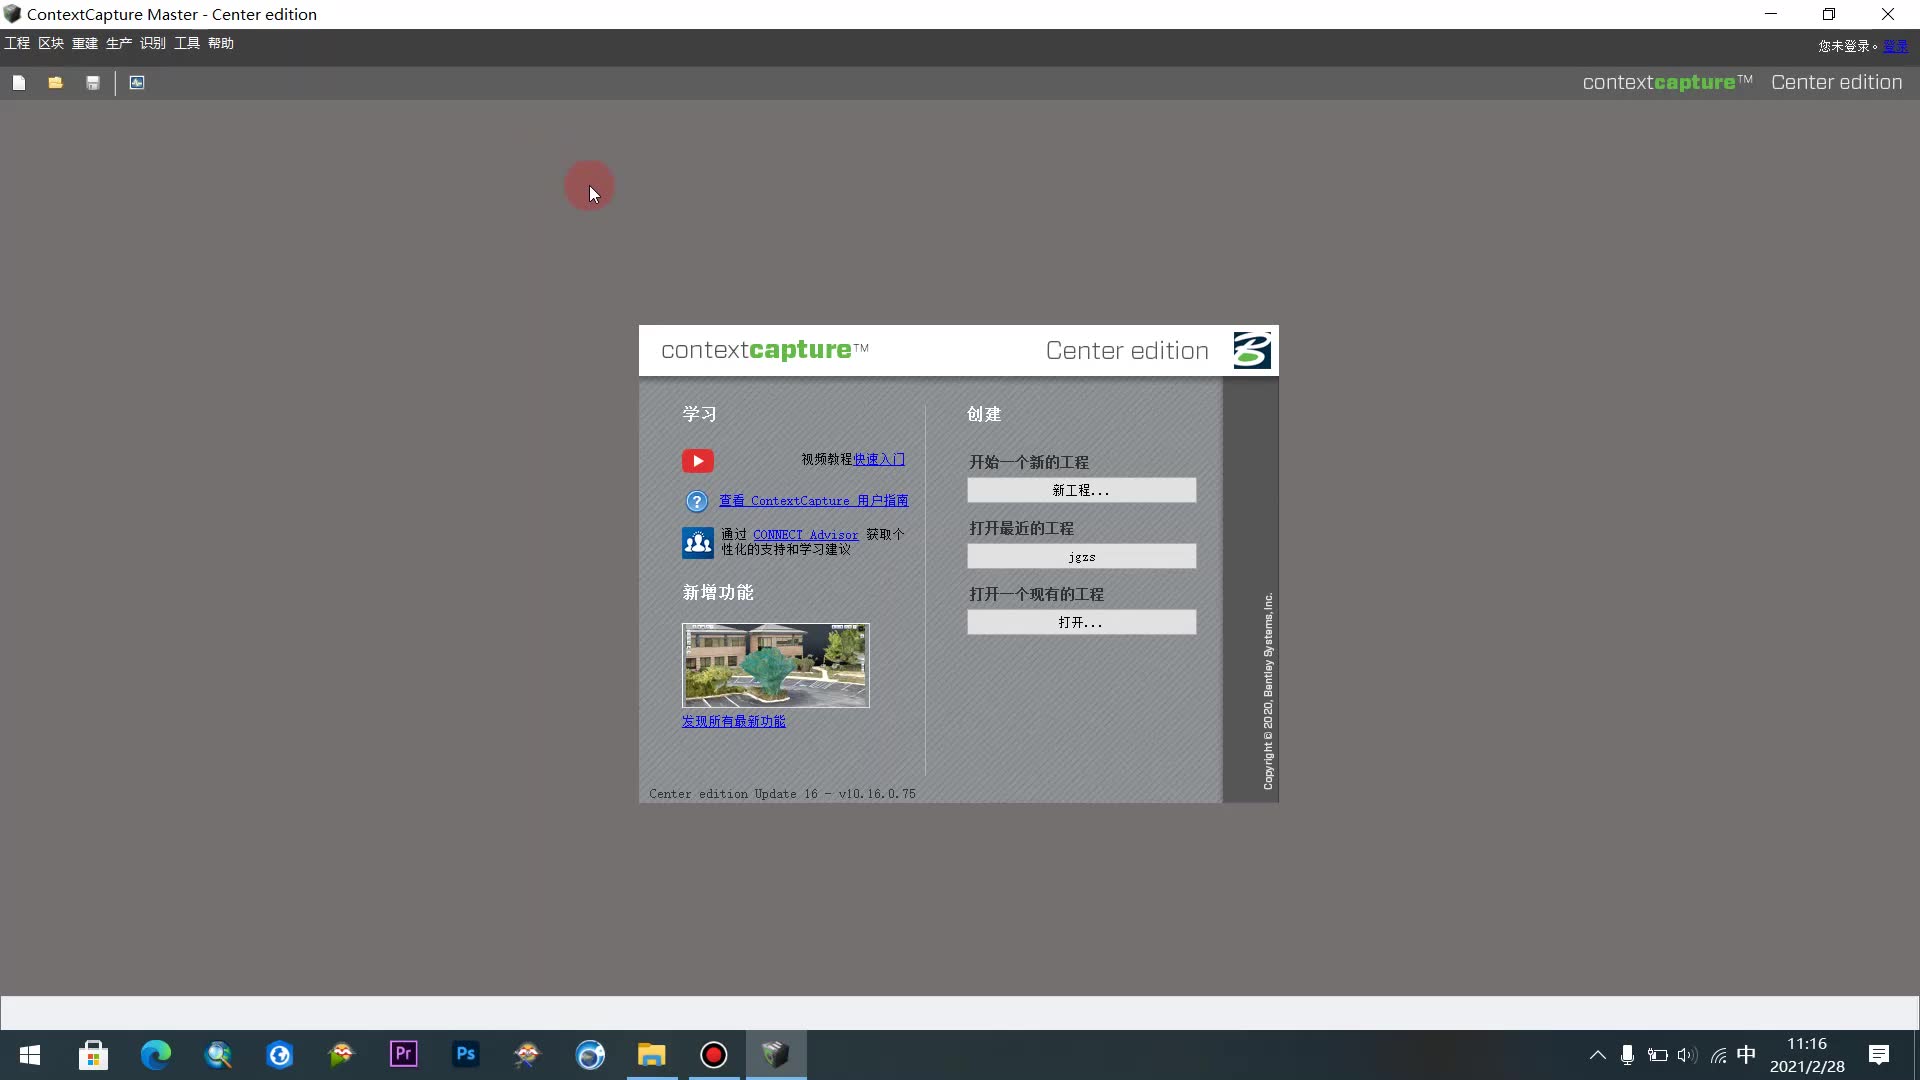Image resolution: width=1920 pixels, height=1080 pixels.
Task: Open the ContextCapture user guide link
Action: 813,501
